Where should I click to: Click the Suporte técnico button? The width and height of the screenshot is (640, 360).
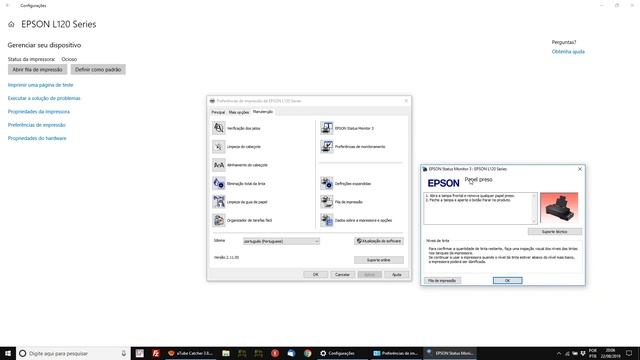pyautogui.click(x=555, y=231)
